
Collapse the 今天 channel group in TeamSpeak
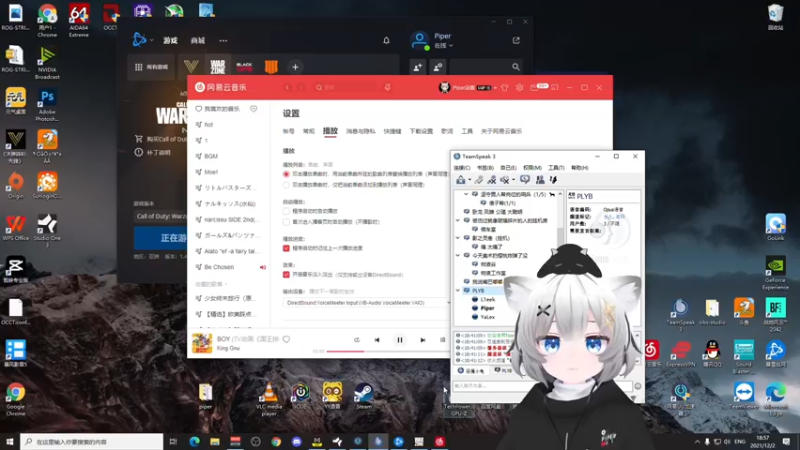458,255
